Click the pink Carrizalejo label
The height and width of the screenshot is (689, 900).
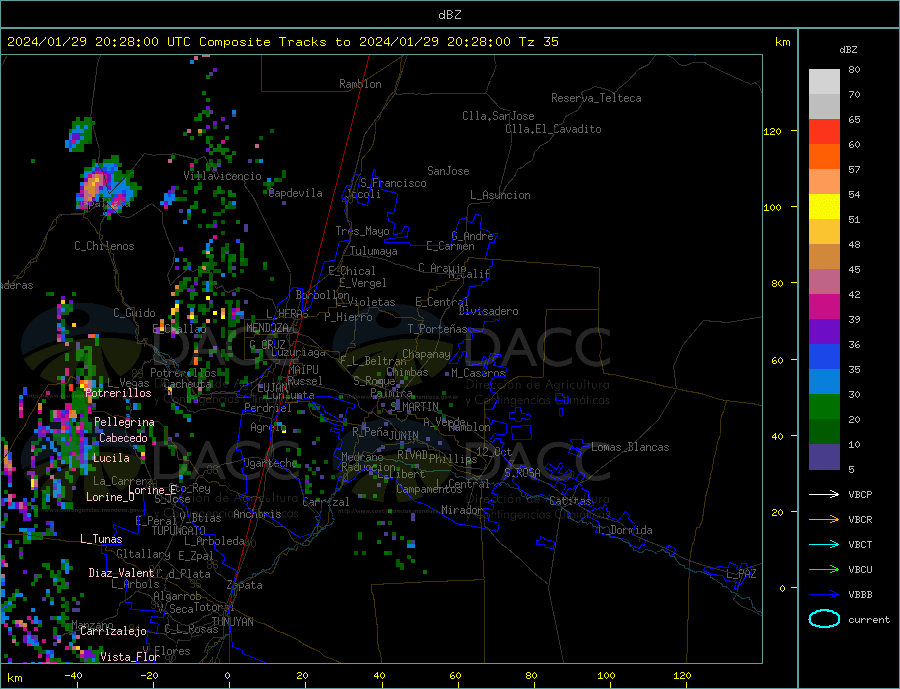[x=113, y=631]
